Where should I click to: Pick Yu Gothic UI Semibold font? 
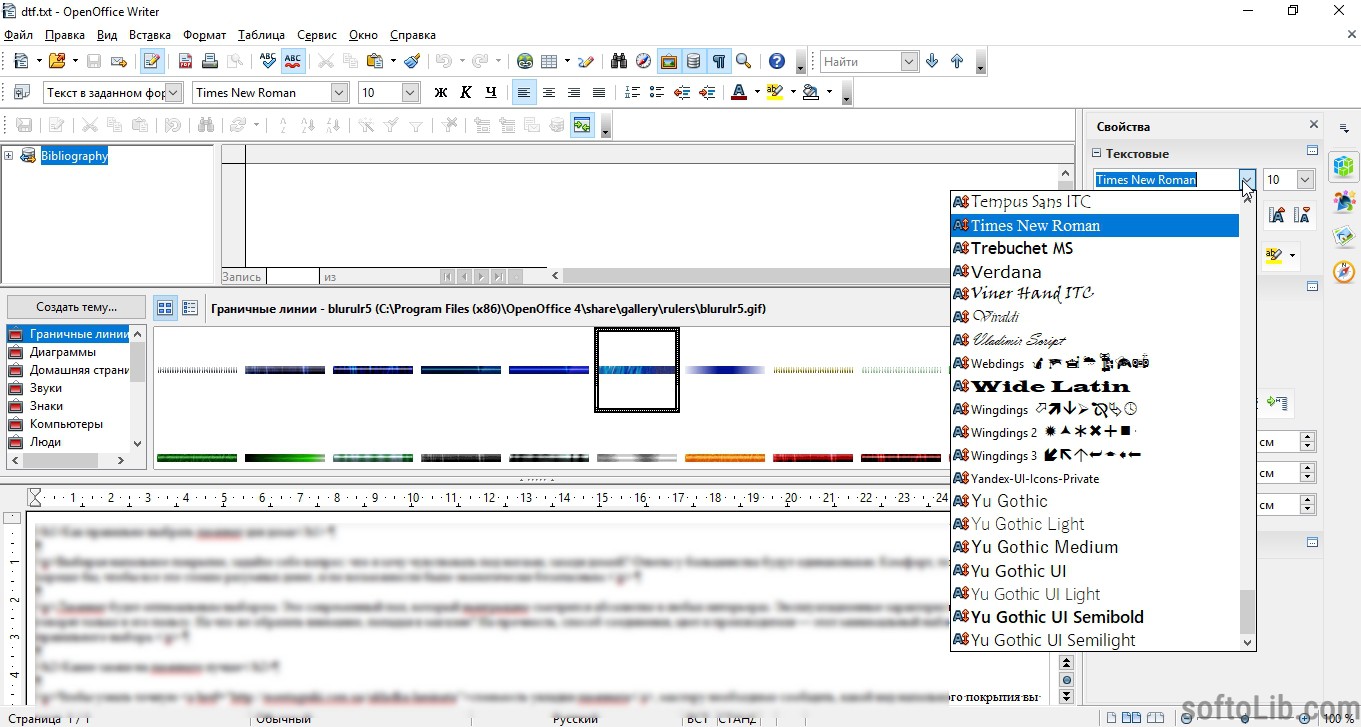[1095, 617]
